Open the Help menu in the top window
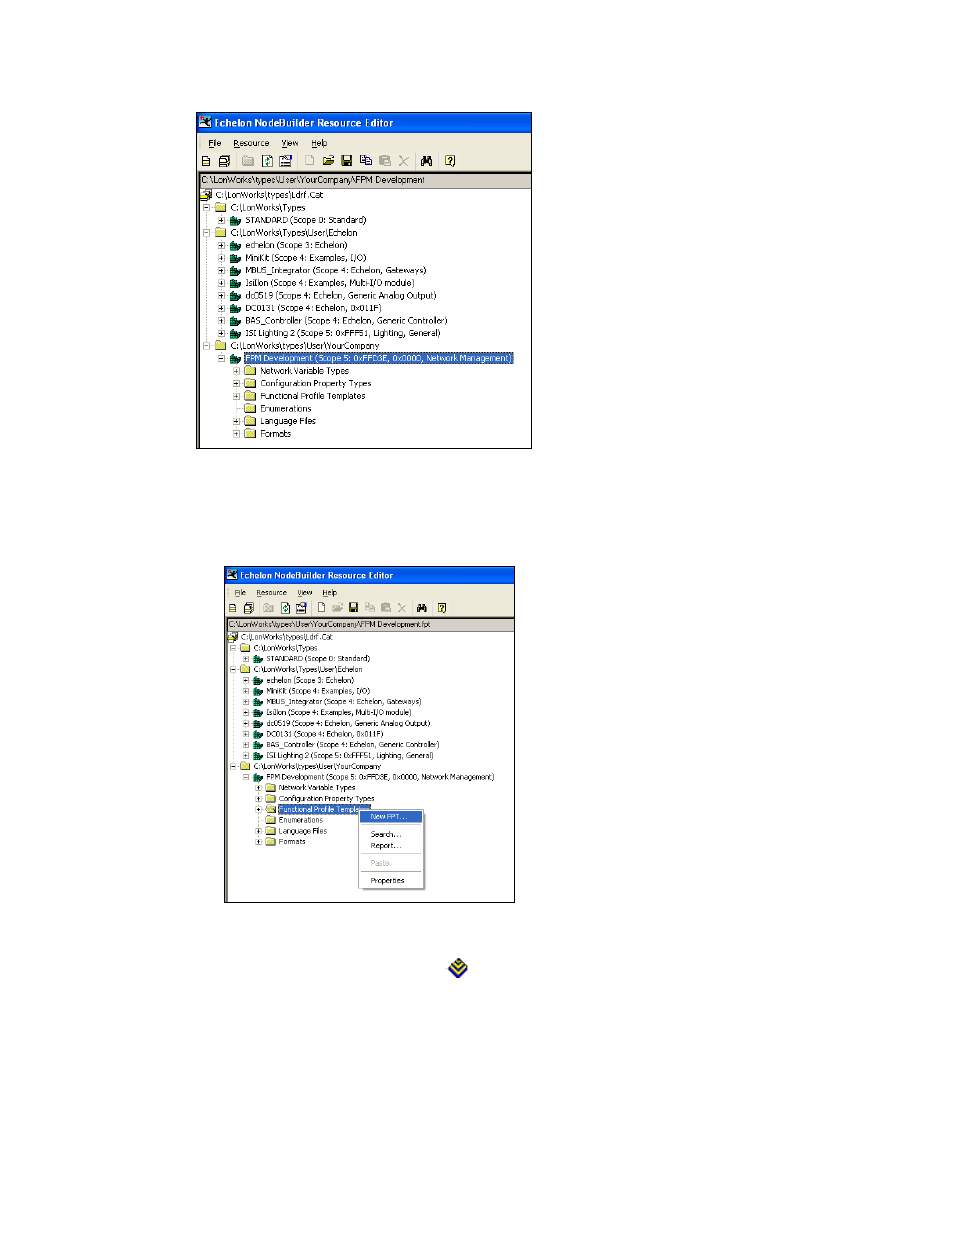This screenshot has height=1235, width=954. tap(319, 143)
